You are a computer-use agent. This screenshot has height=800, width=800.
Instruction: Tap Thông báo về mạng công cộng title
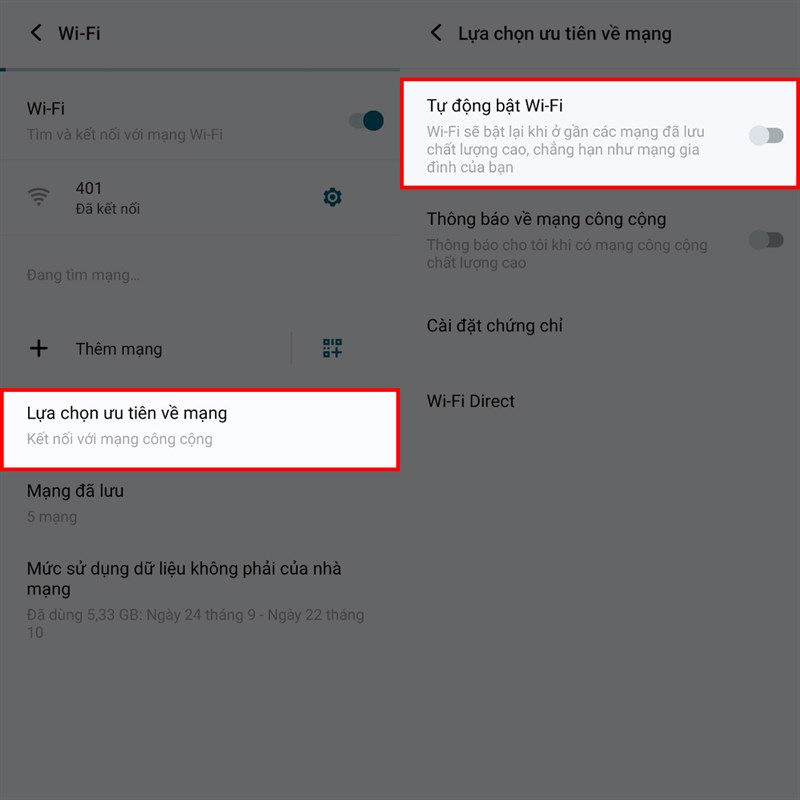pos(546,219)
